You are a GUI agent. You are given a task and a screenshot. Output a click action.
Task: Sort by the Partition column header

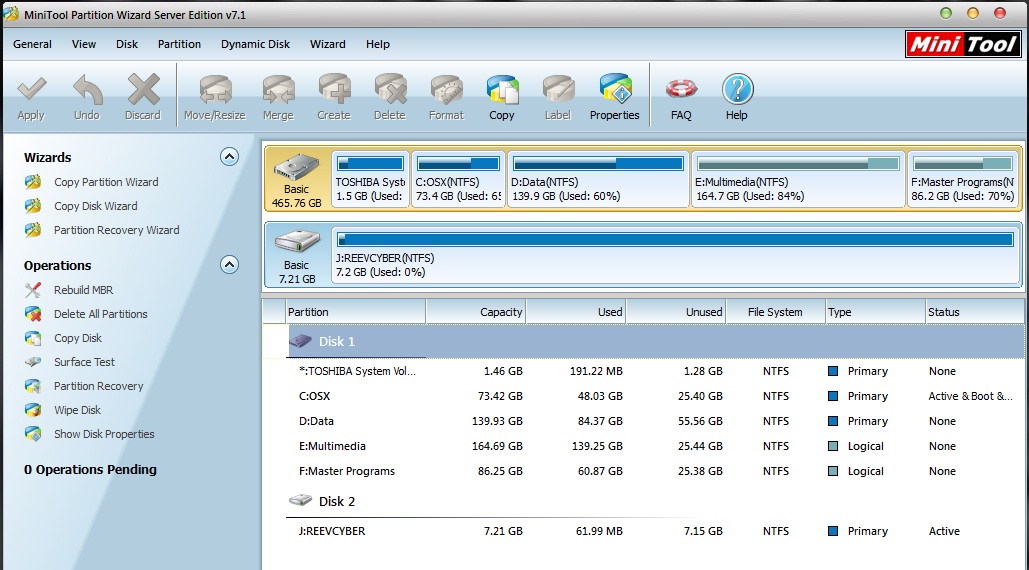click(356, 312)
